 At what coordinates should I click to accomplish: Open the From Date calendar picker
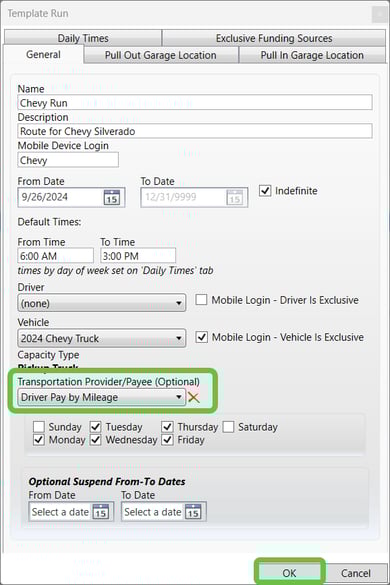coord(112,197)
